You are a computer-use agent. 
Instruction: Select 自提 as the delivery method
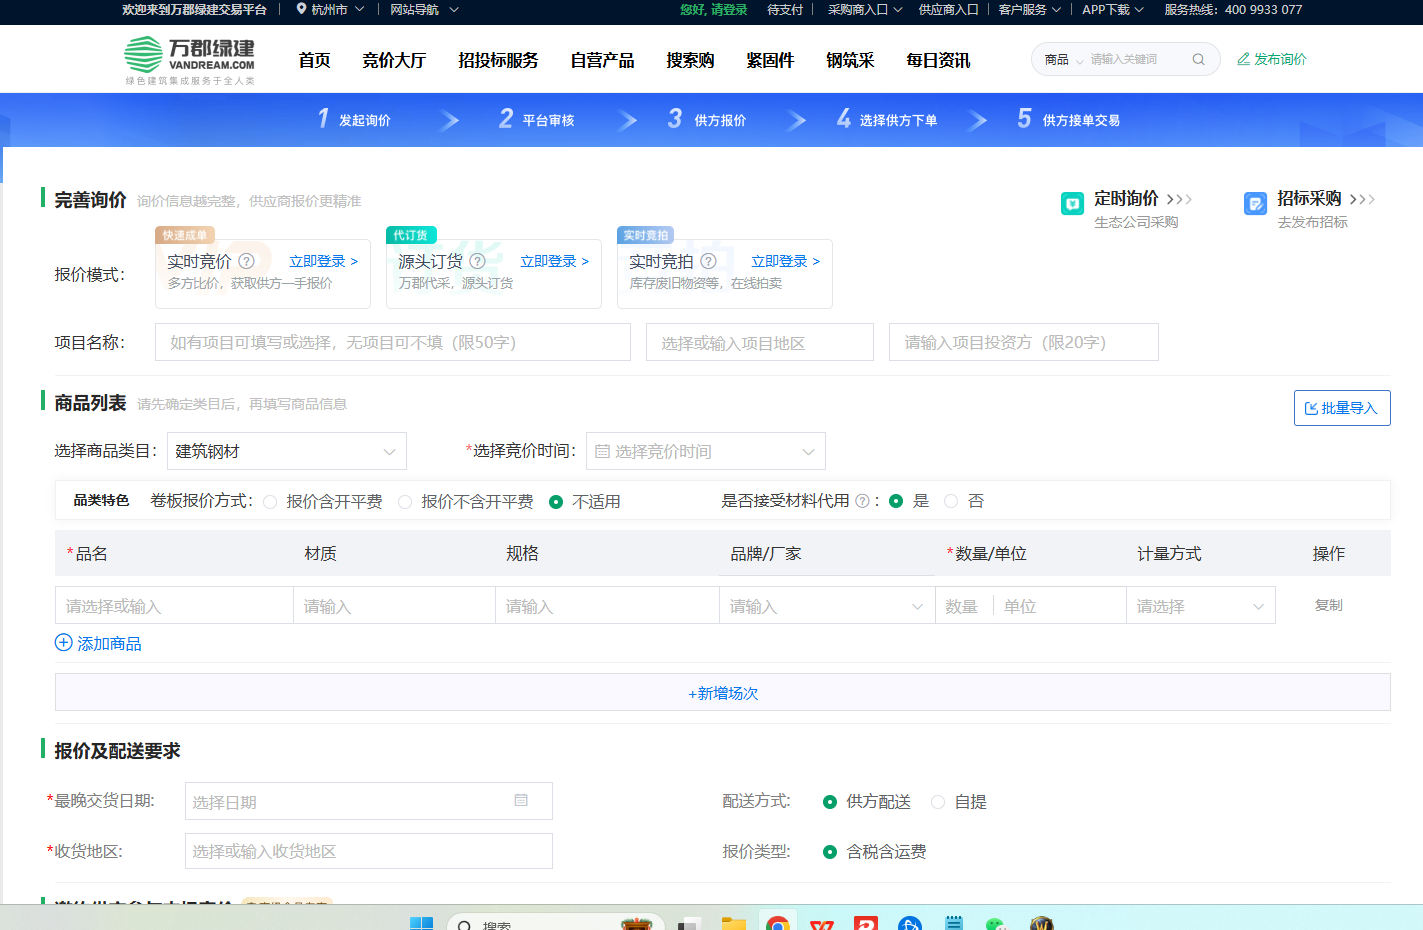click(x=938, y=802)
